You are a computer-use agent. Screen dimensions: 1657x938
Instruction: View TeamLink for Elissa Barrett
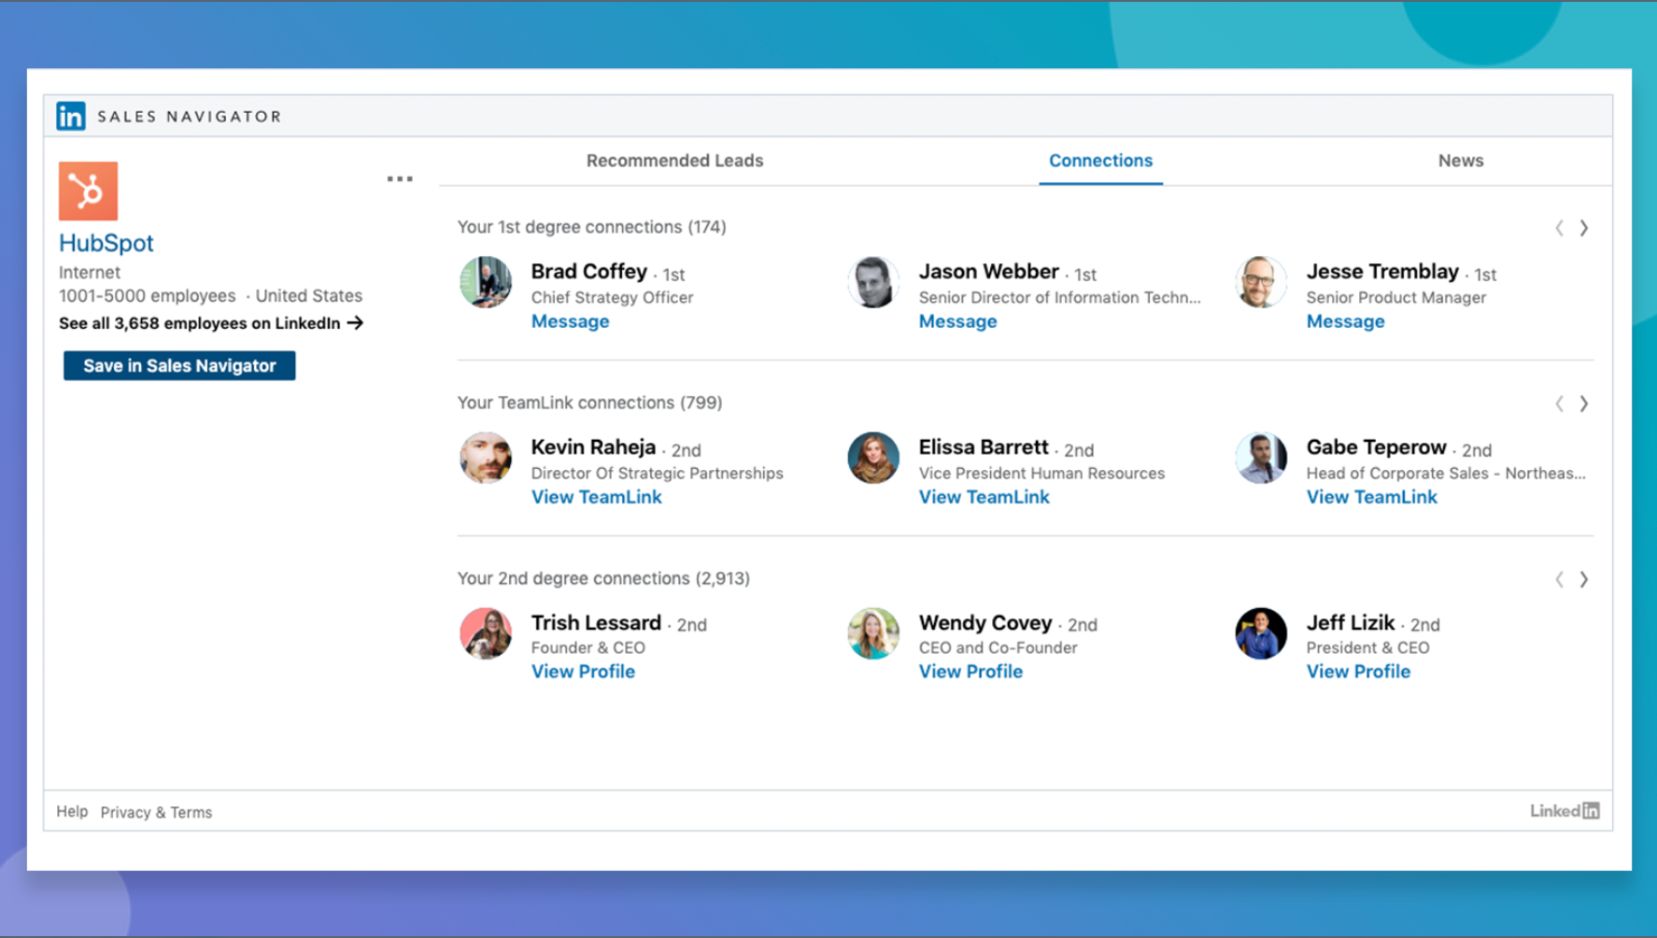click(x=984, y=497)
